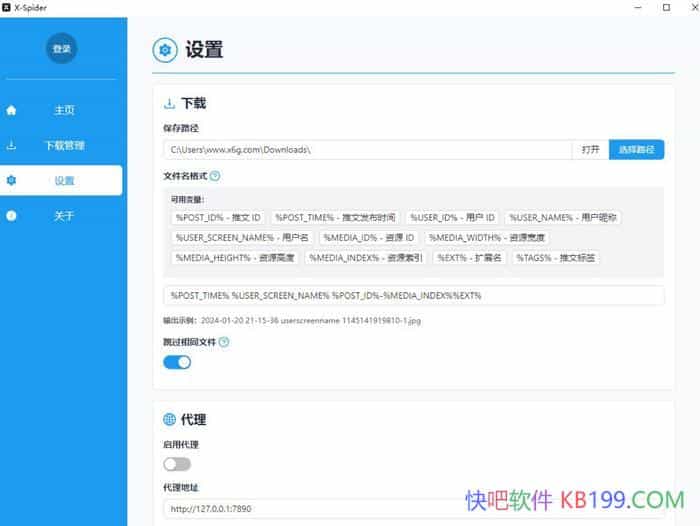
Task: Enable the 启用代理 switch
Action: pos(177,464)
